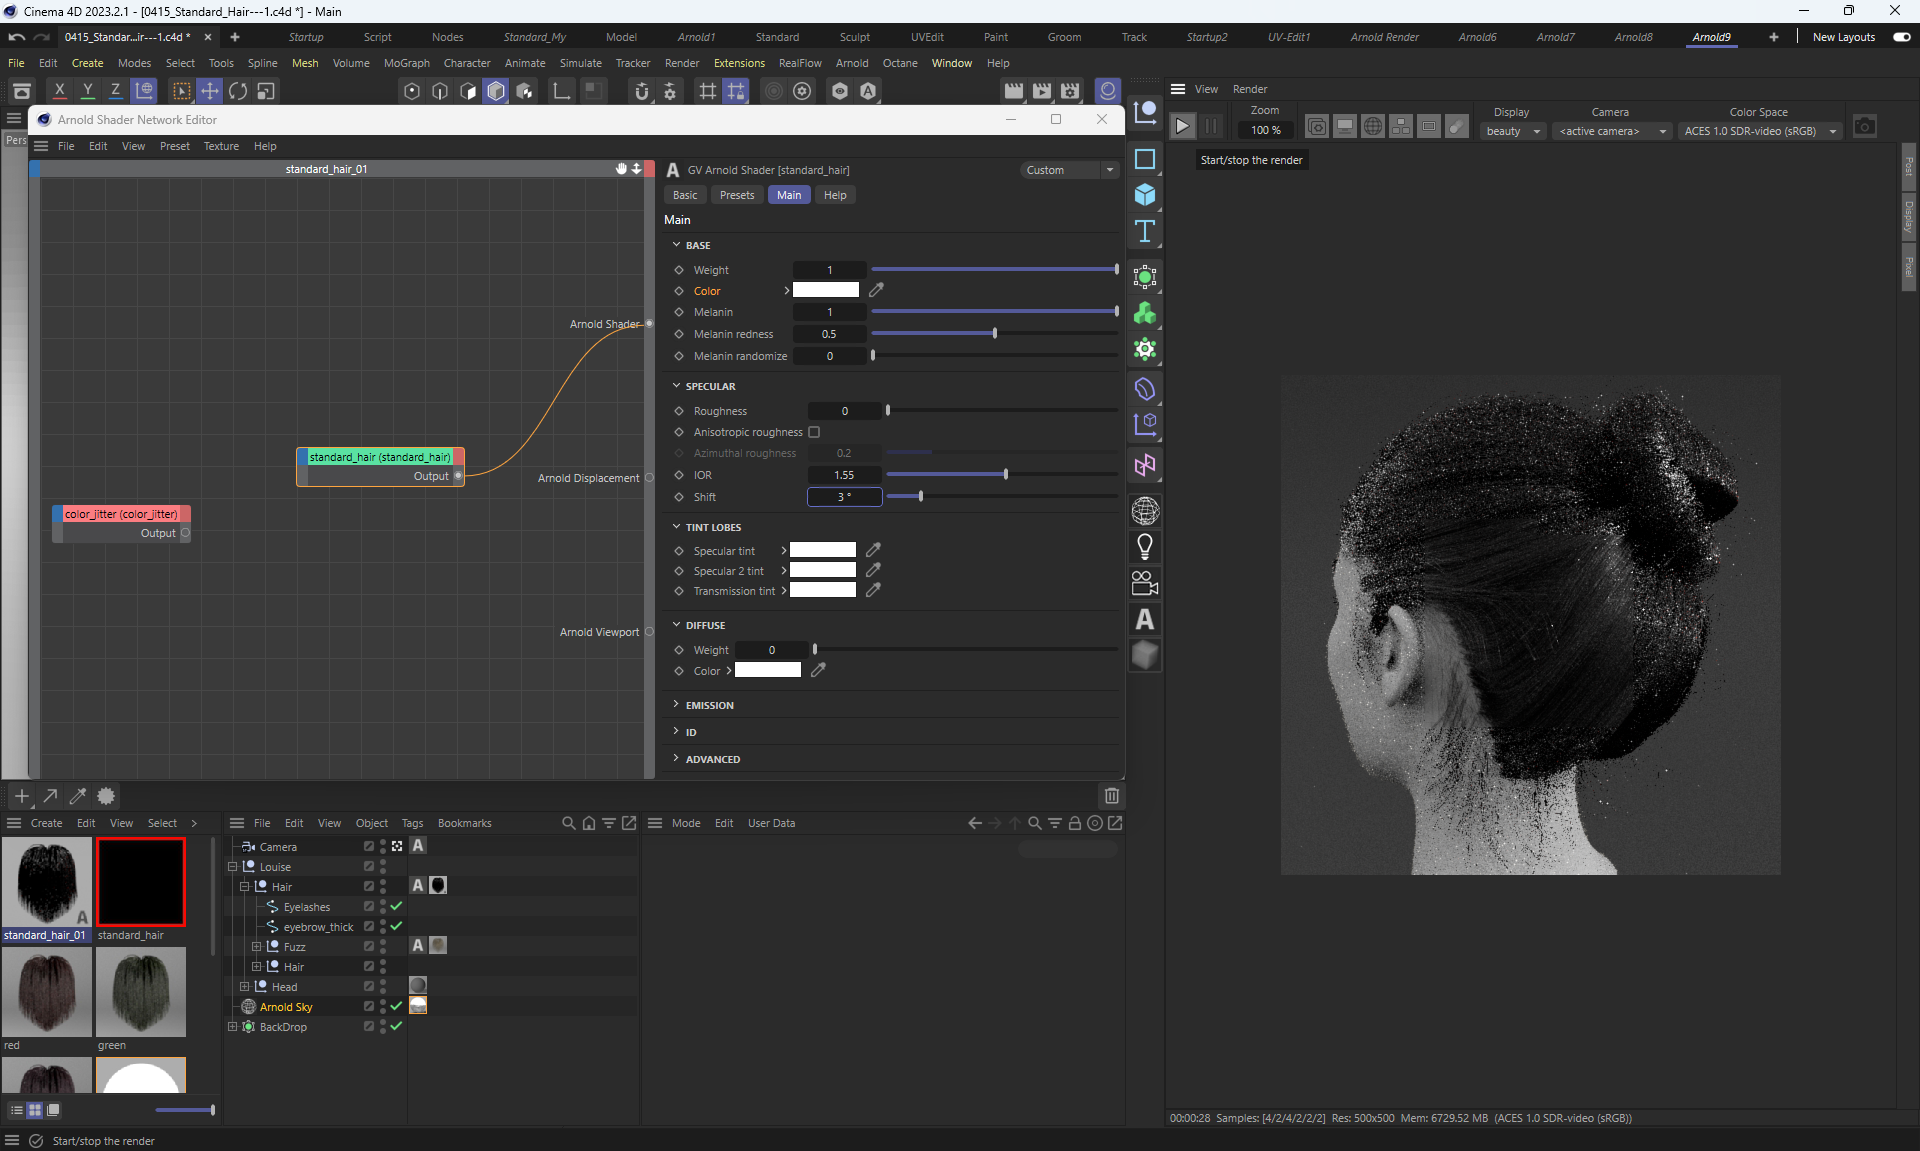Open the MoGraph menu

pos(406,63)
